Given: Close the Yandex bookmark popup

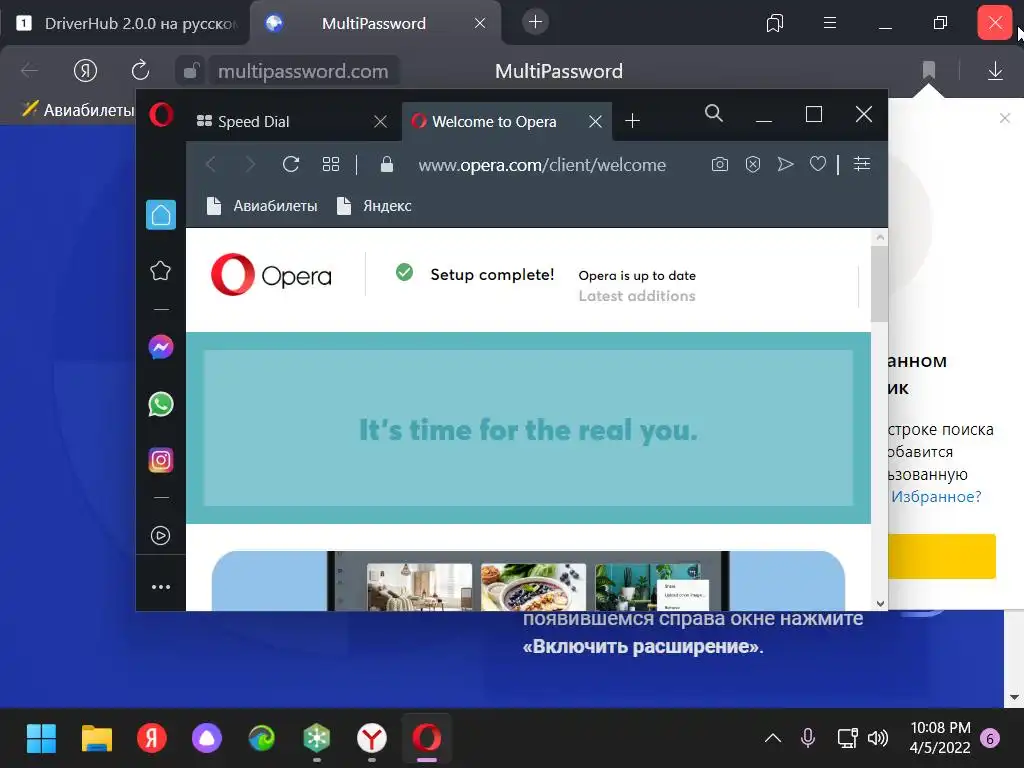Looking at the screenshot, I should coord(1004,118).
